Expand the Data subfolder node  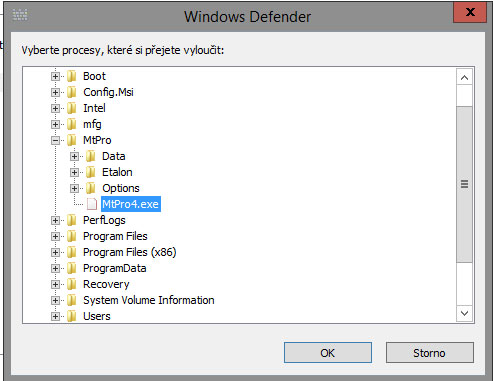[x=74, y=157]
